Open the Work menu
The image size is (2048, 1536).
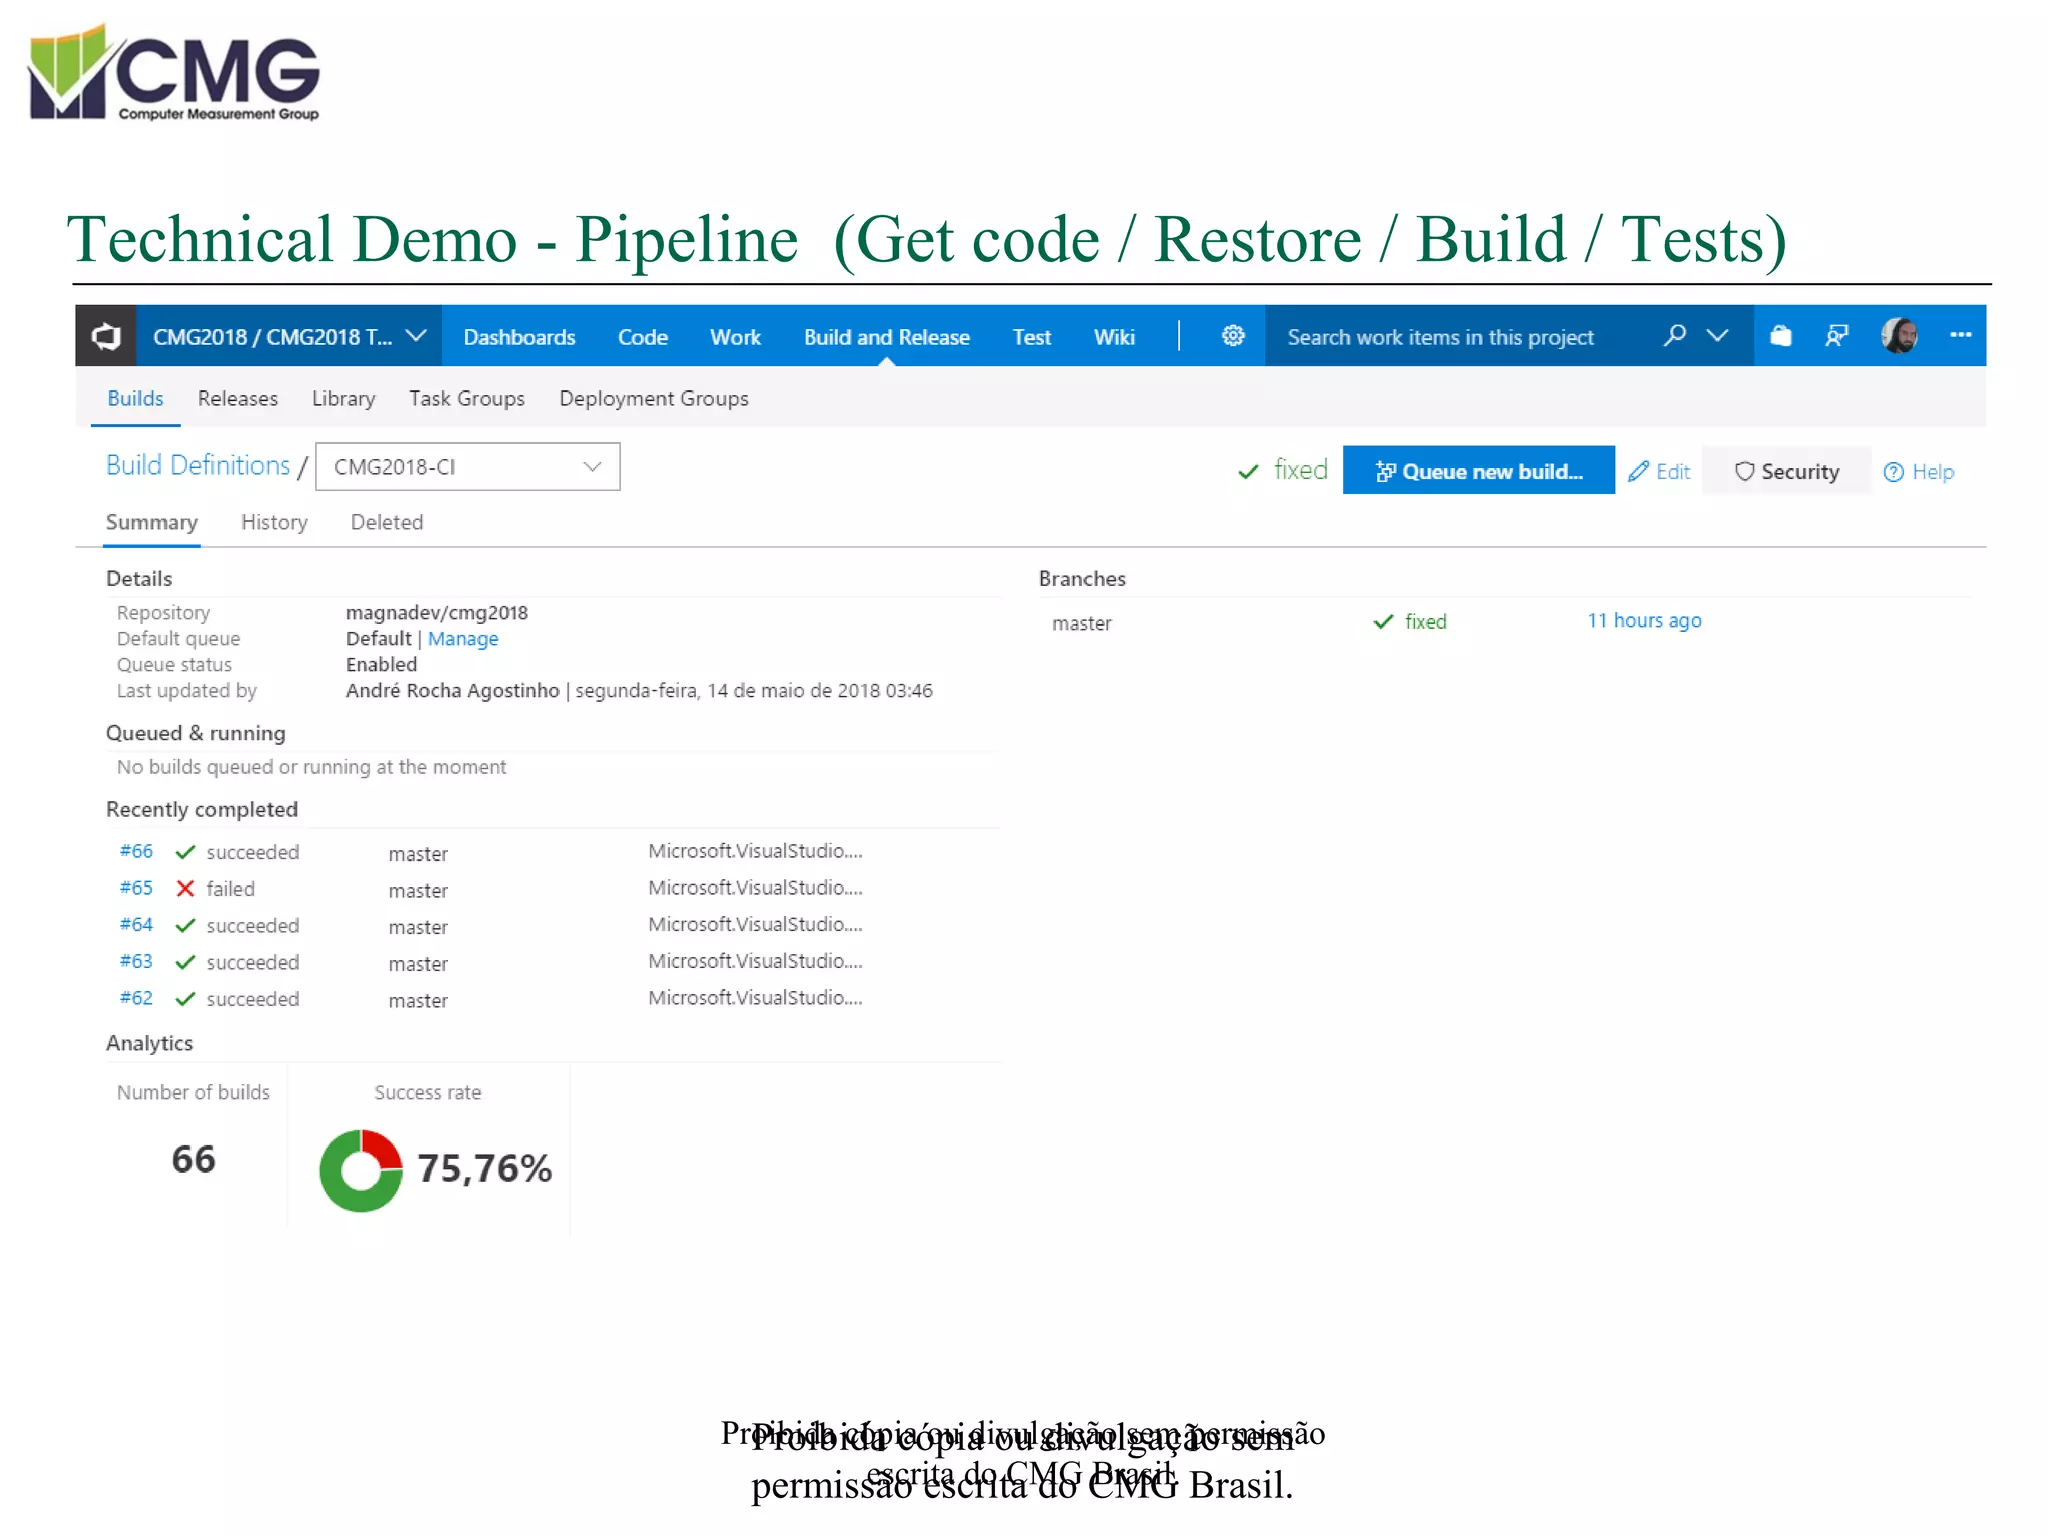735,338
